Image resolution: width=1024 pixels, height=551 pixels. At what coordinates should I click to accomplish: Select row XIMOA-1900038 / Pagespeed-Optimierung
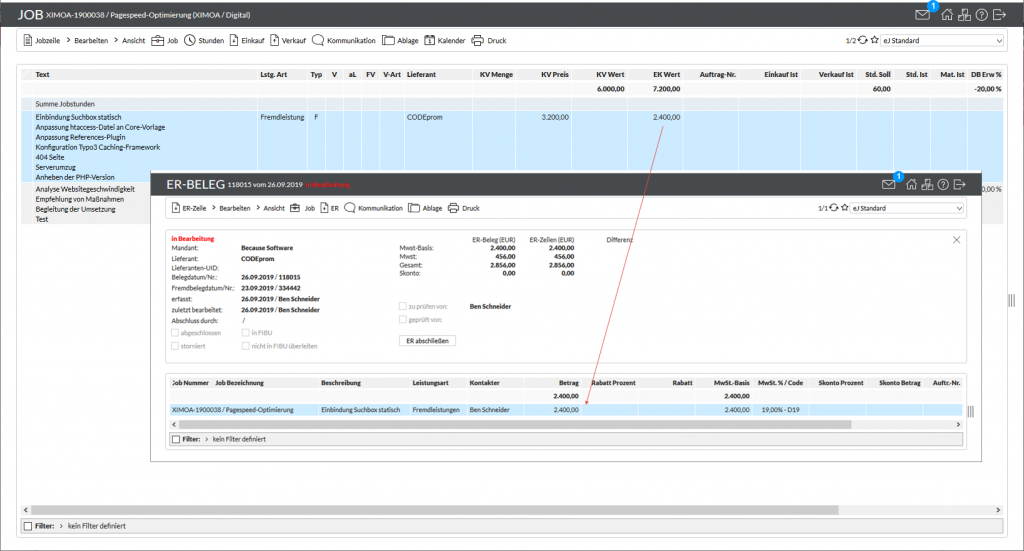[565, 410]
